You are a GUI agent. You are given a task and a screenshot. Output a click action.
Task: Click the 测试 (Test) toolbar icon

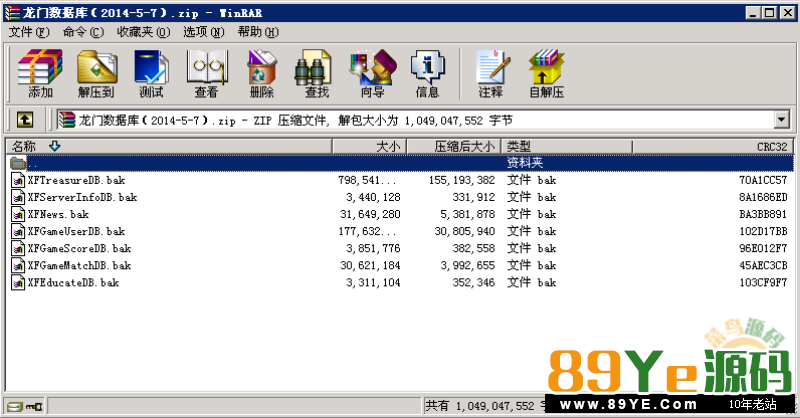coord(152,73)
